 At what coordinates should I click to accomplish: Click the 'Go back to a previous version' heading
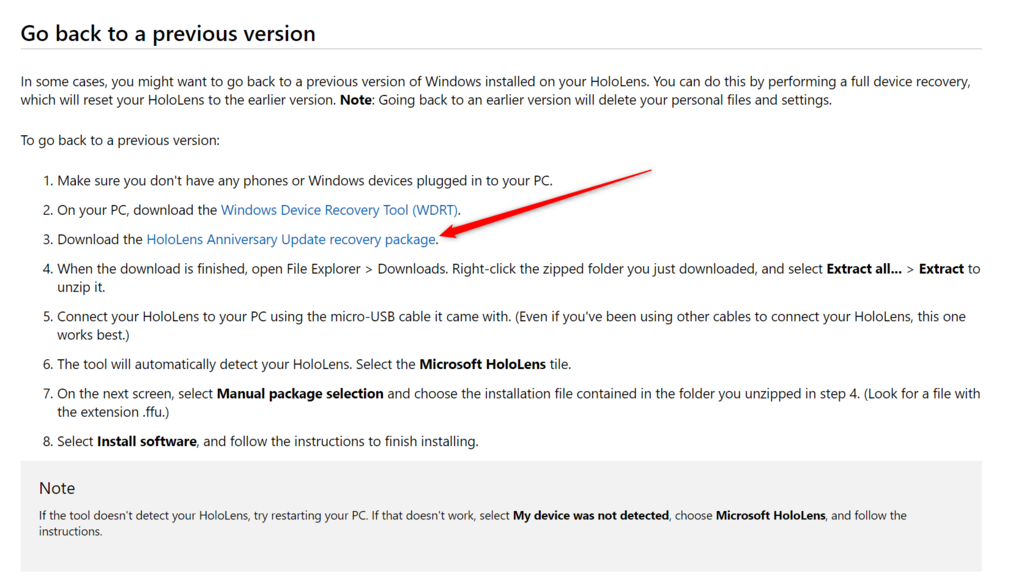(x=168, y=33)
